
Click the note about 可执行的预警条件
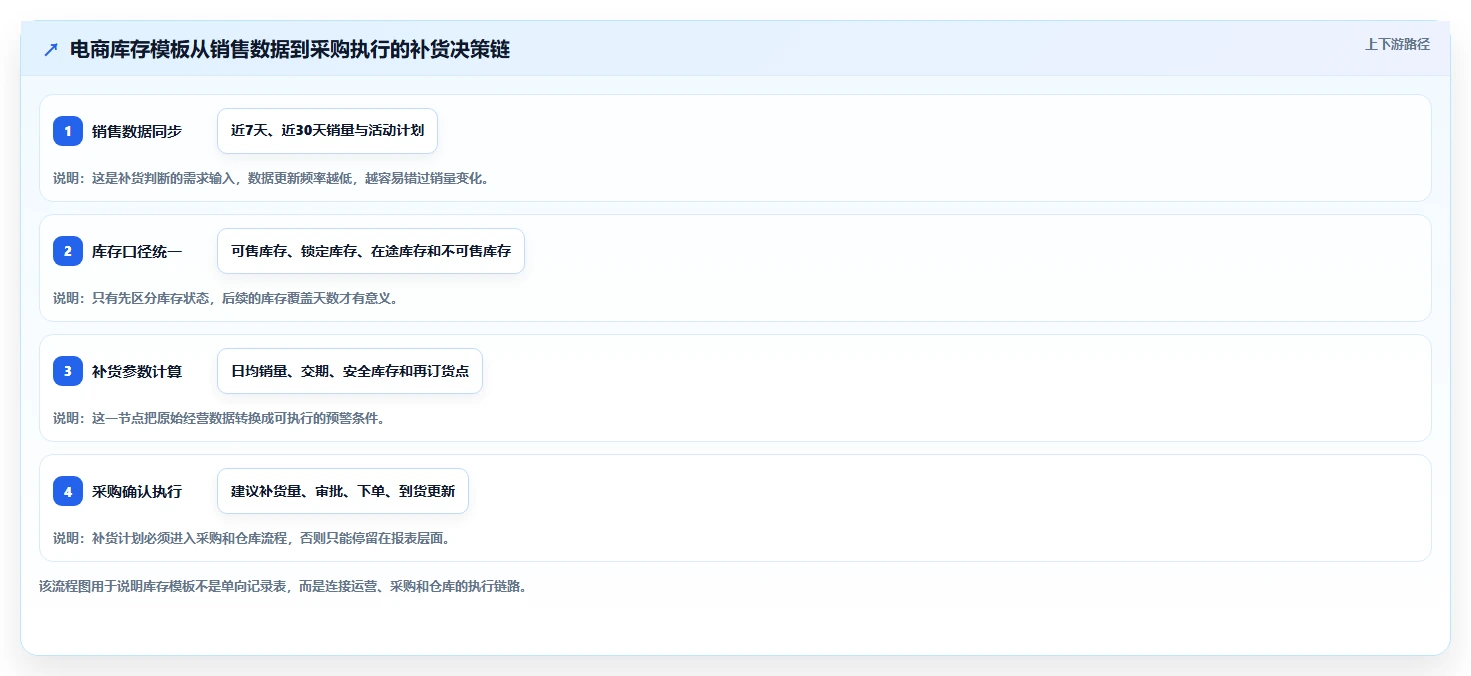tap(219, 418)
